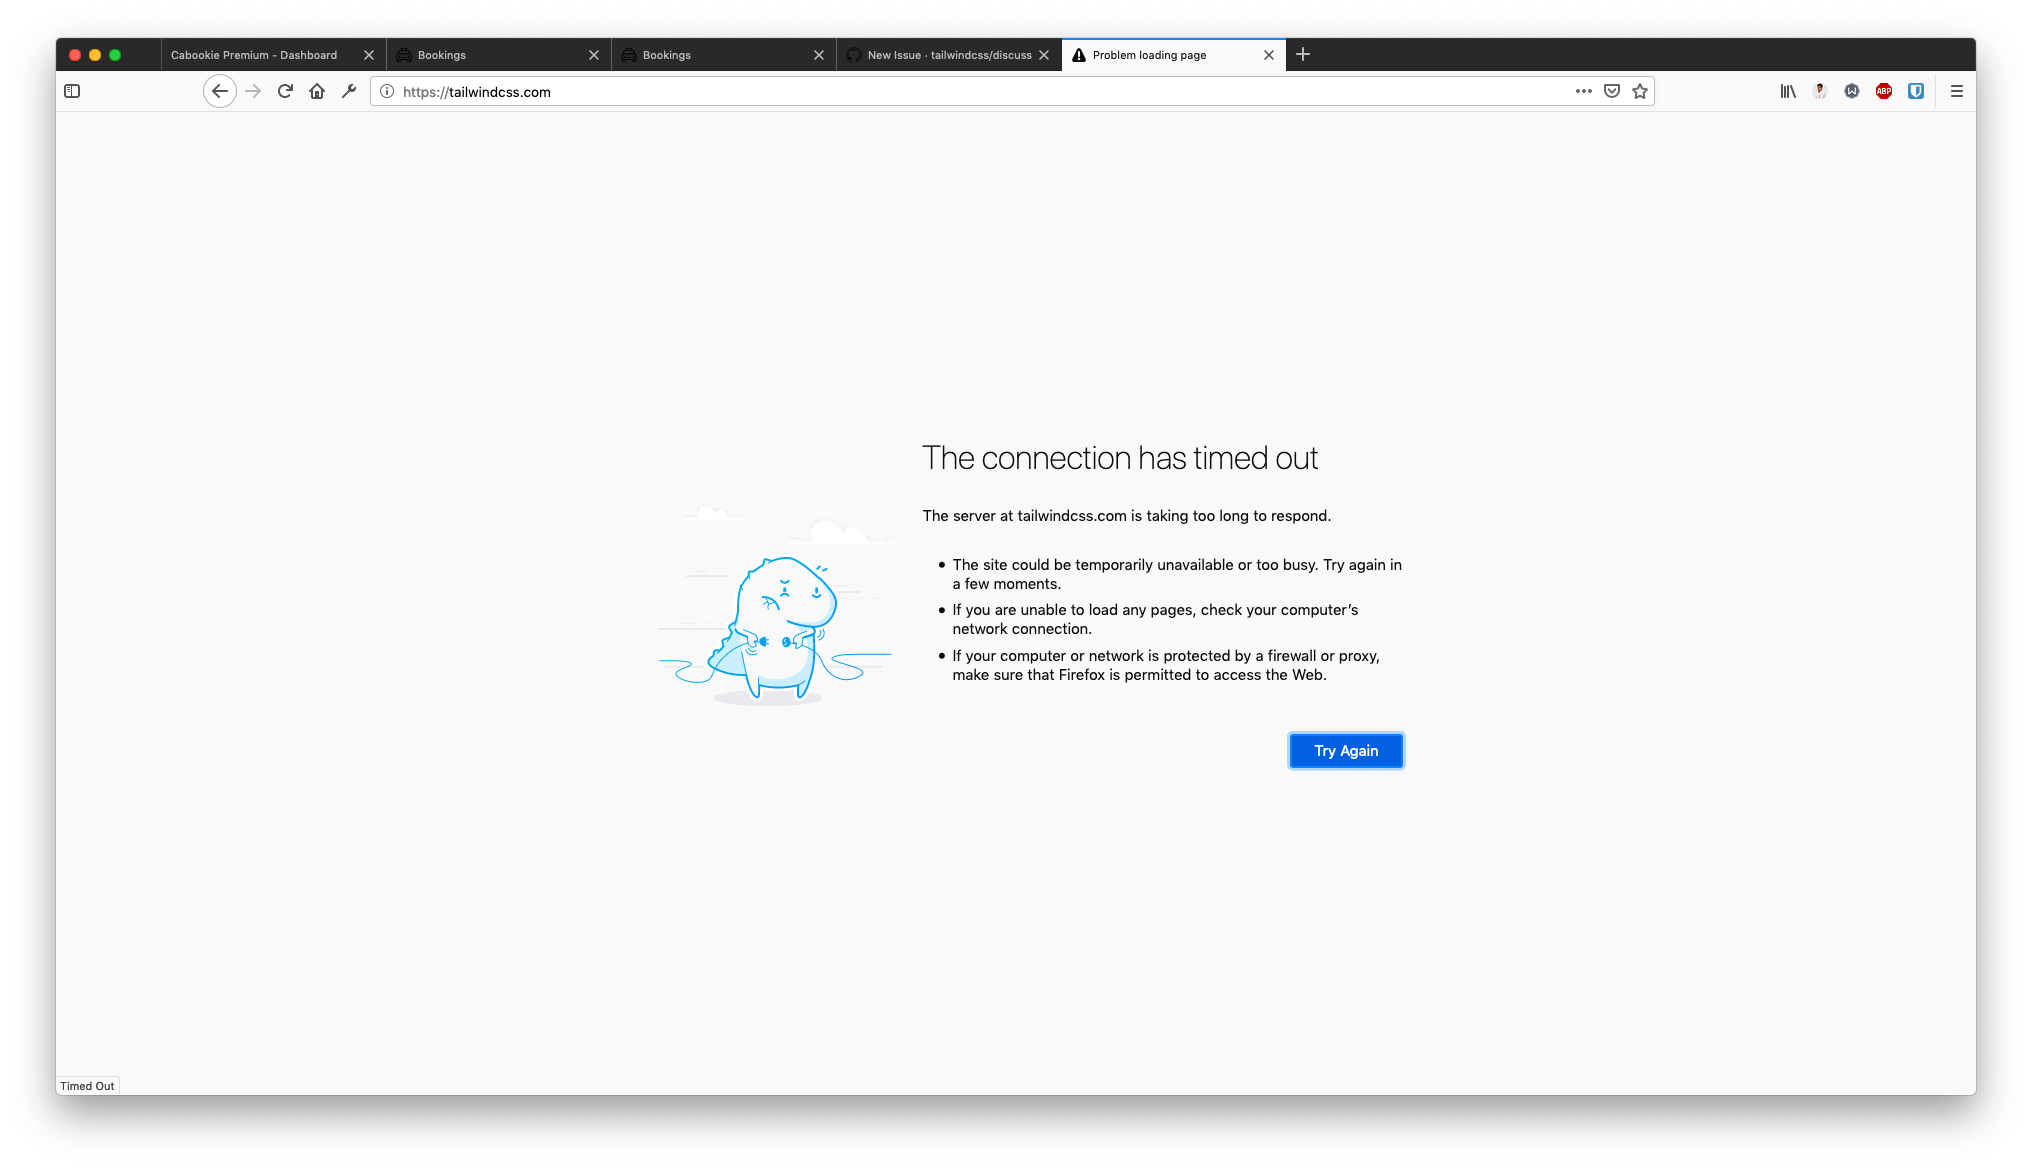Save page to Pocket
The height and width of the screenshot is (1169, 2032).
[x=1612, y=91]
